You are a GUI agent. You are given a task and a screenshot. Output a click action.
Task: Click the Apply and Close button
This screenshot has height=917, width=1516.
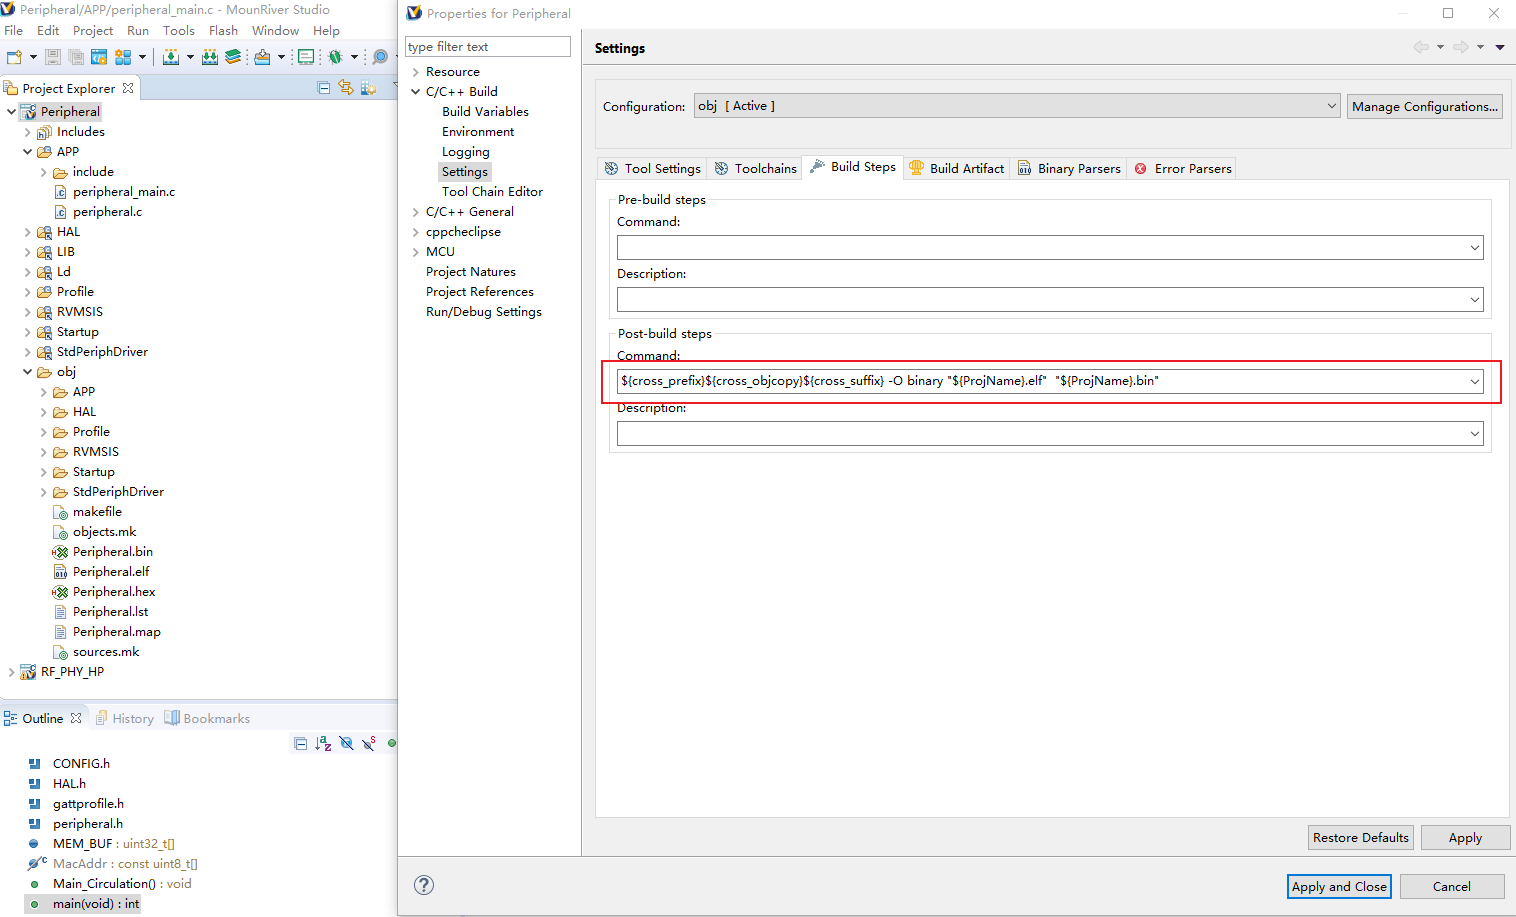[x=1339, y=886]
